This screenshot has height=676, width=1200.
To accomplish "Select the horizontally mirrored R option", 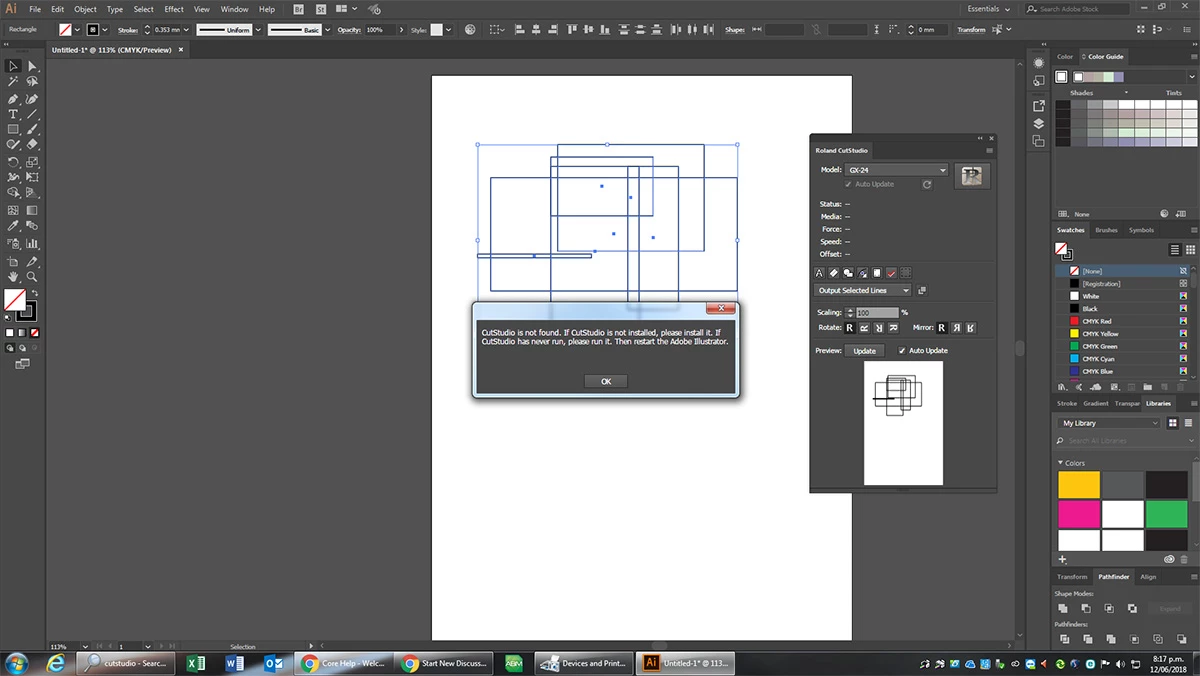I will click(956, 327).
